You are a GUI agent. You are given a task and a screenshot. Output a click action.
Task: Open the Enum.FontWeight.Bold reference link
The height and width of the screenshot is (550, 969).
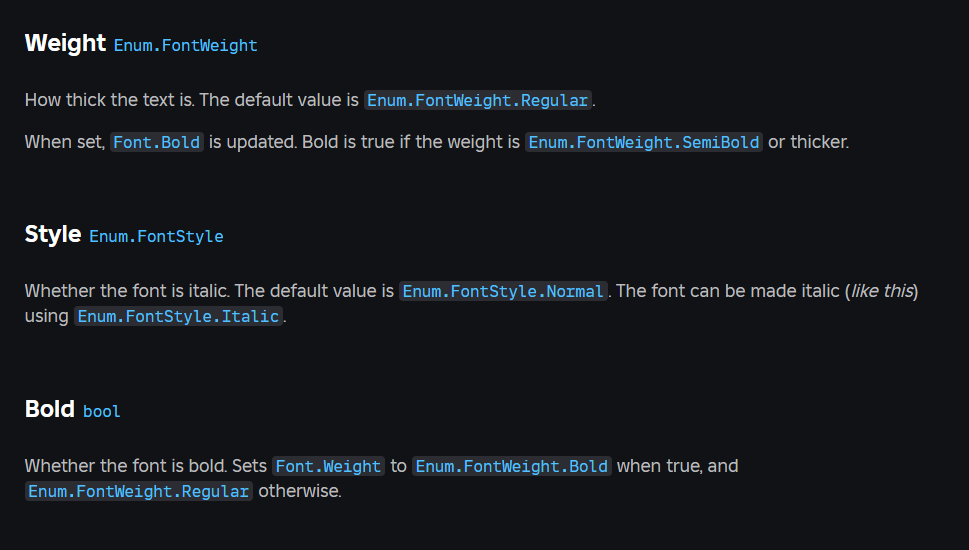tap(511, 466)
